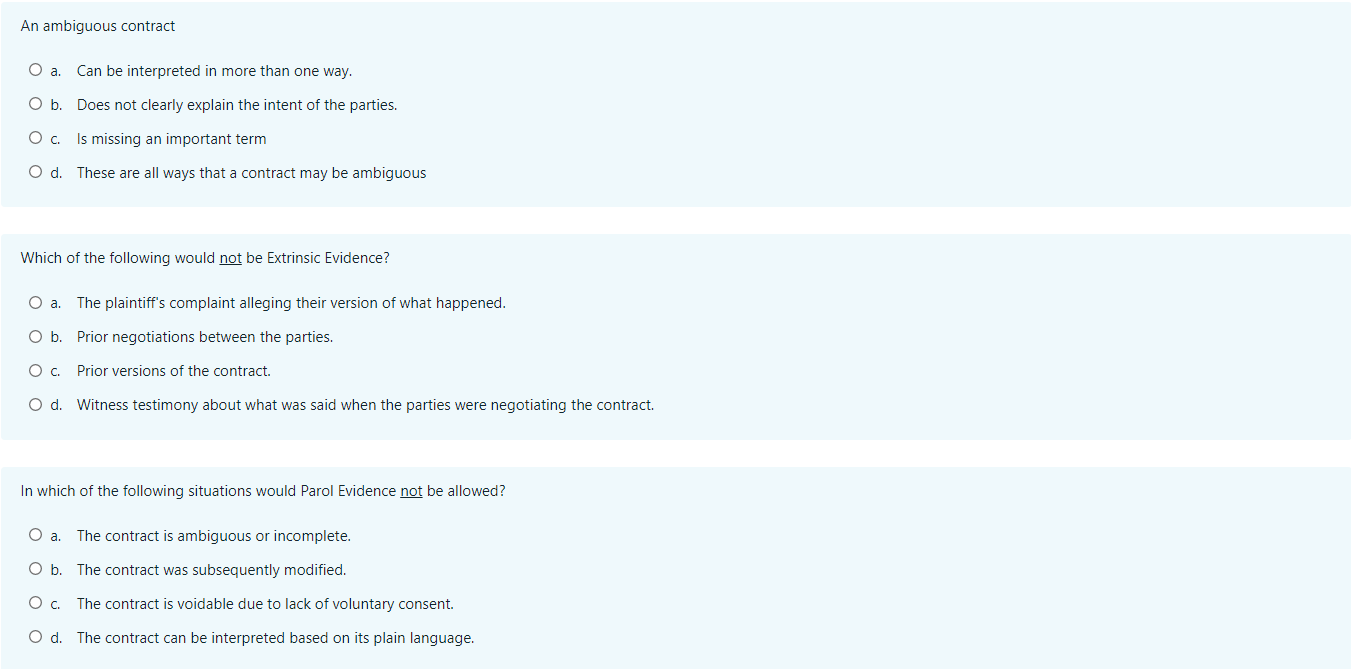
Task: Click the answer text 'Is missing an important term'
Action: (x=170, y=138)
